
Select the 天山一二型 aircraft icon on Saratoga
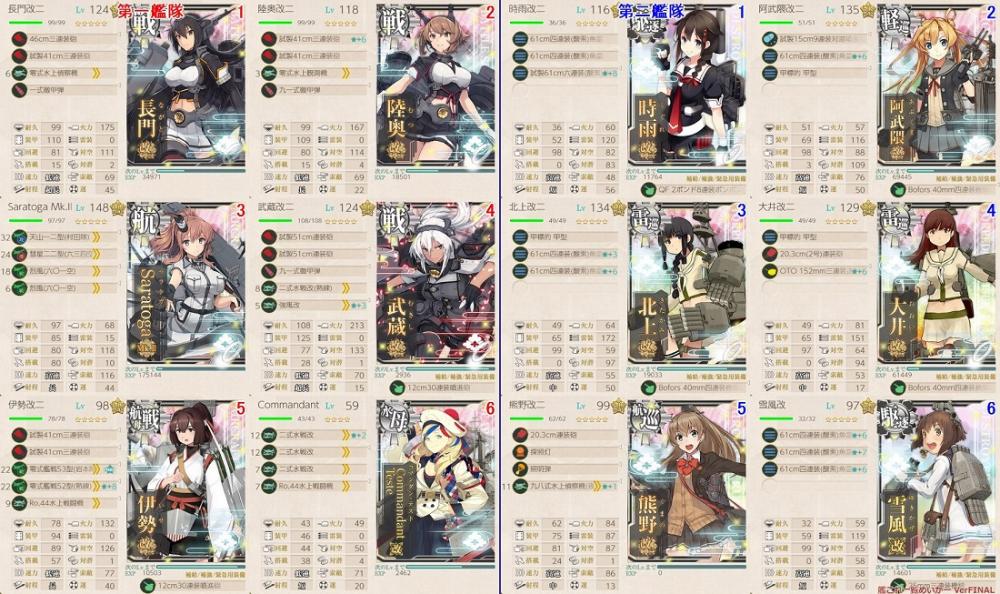(19, 237)
